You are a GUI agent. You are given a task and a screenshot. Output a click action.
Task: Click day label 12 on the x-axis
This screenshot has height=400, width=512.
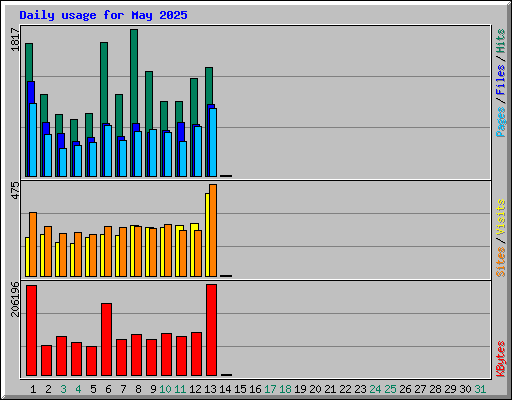pos(195,389)
